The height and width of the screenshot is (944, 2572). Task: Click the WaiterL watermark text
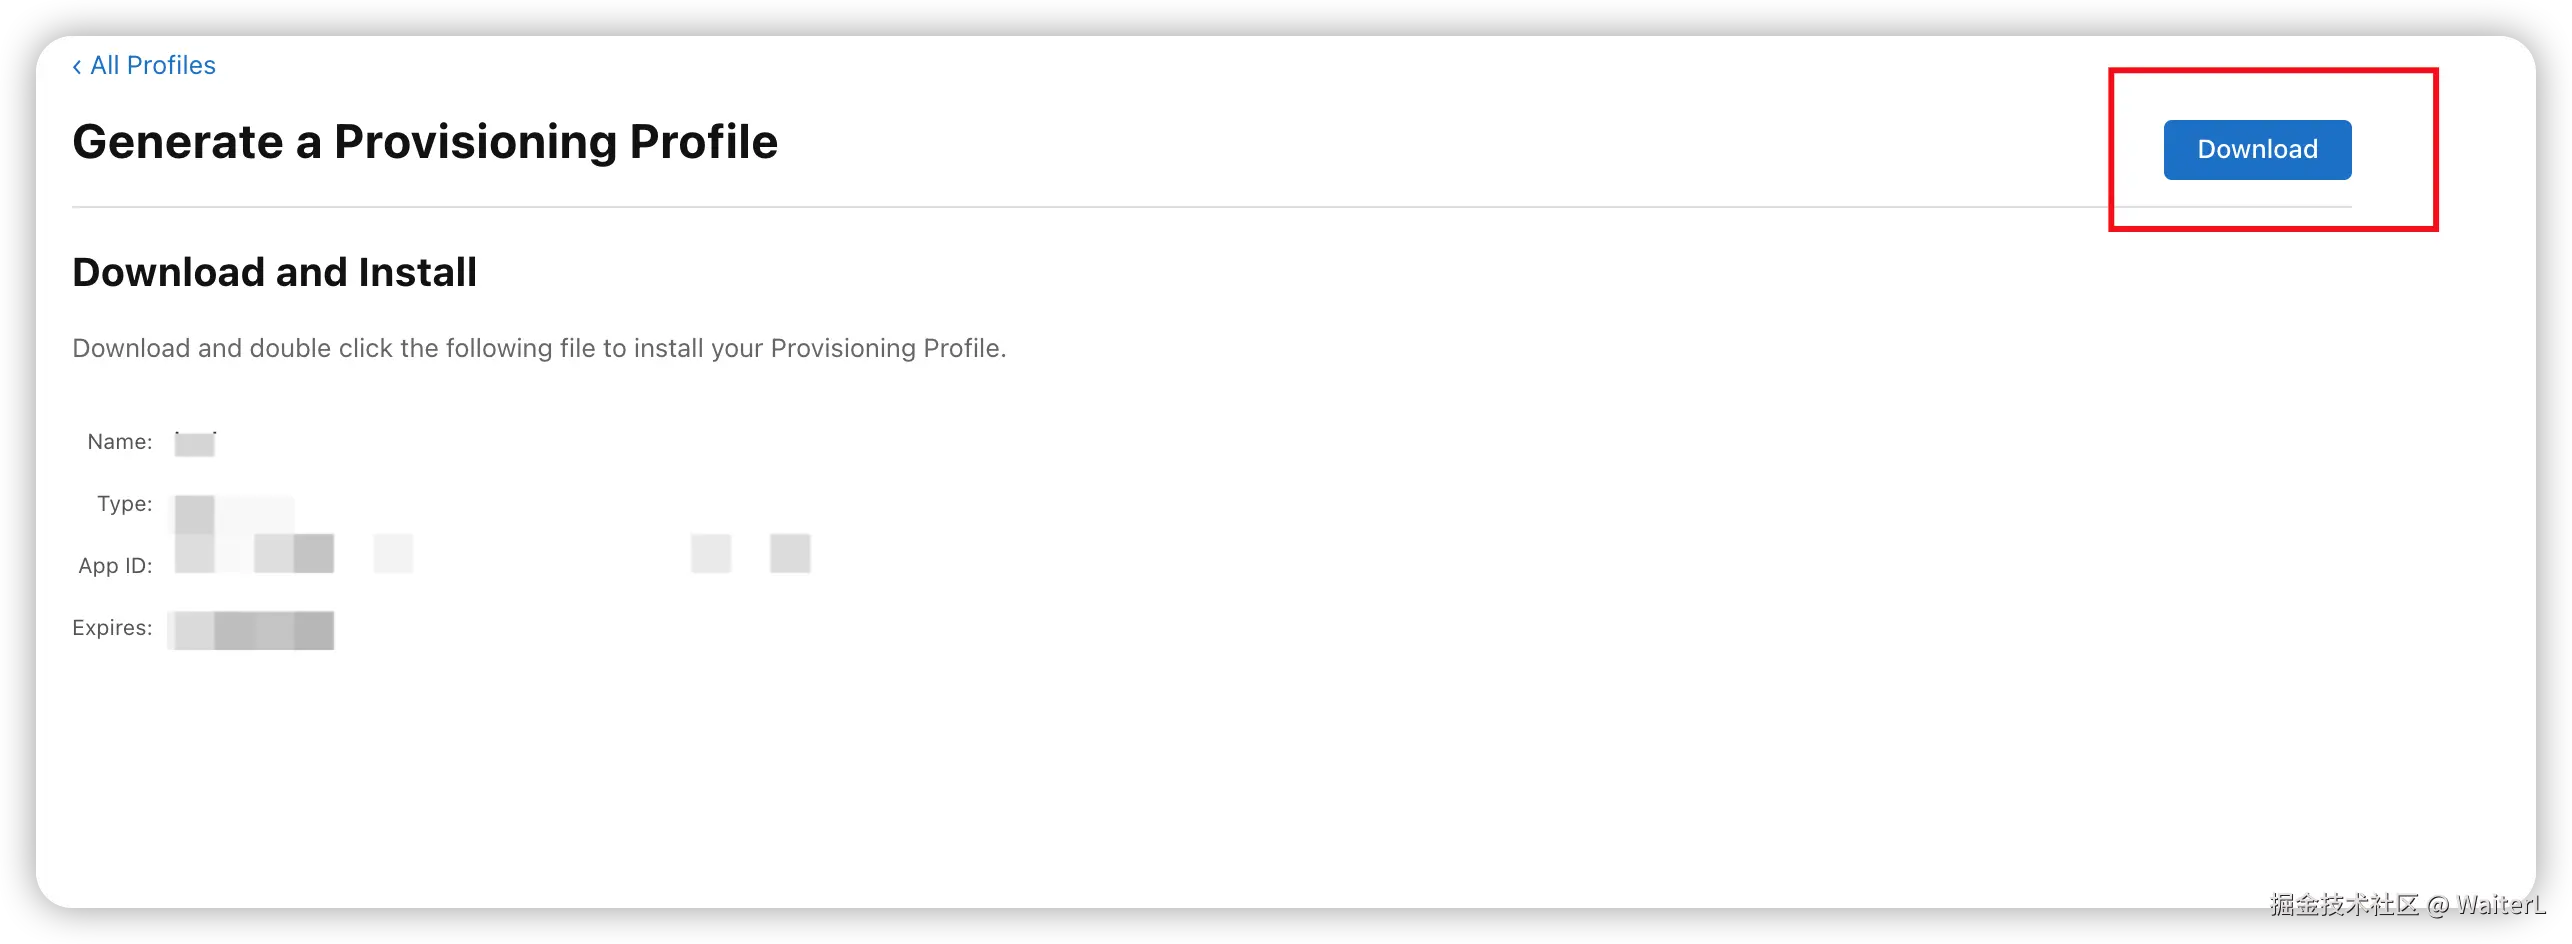[2500, 905]
